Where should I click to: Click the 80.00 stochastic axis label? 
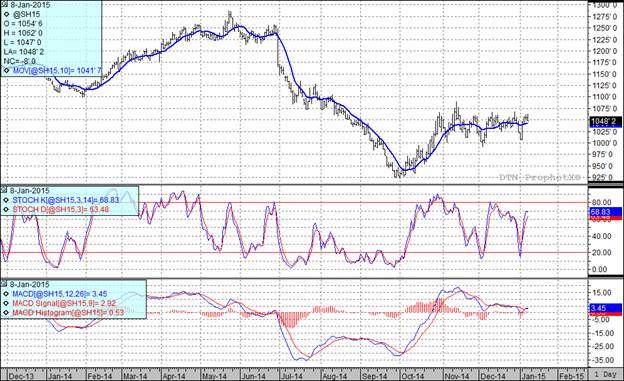(x=601, y=202)
